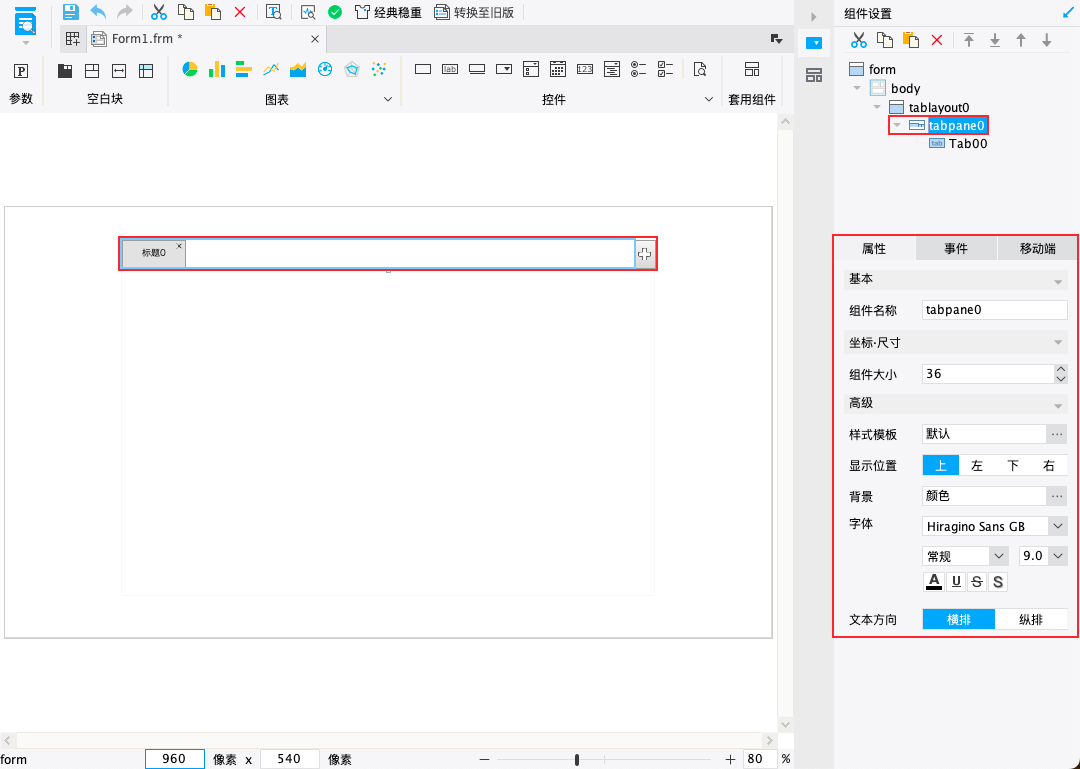The image size is (1080, 769).
Task: Toggle strikethrough font style button
Action: (977, 582)
